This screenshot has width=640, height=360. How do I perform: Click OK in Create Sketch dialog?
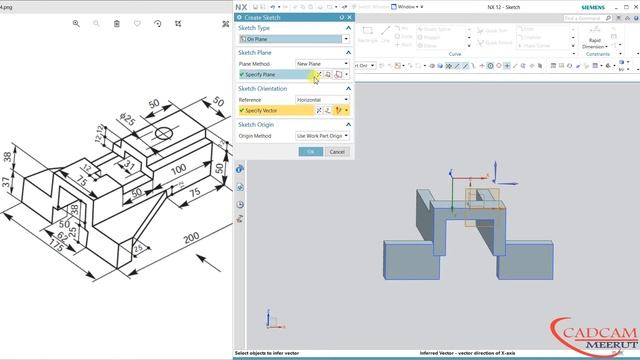(311, 152)
